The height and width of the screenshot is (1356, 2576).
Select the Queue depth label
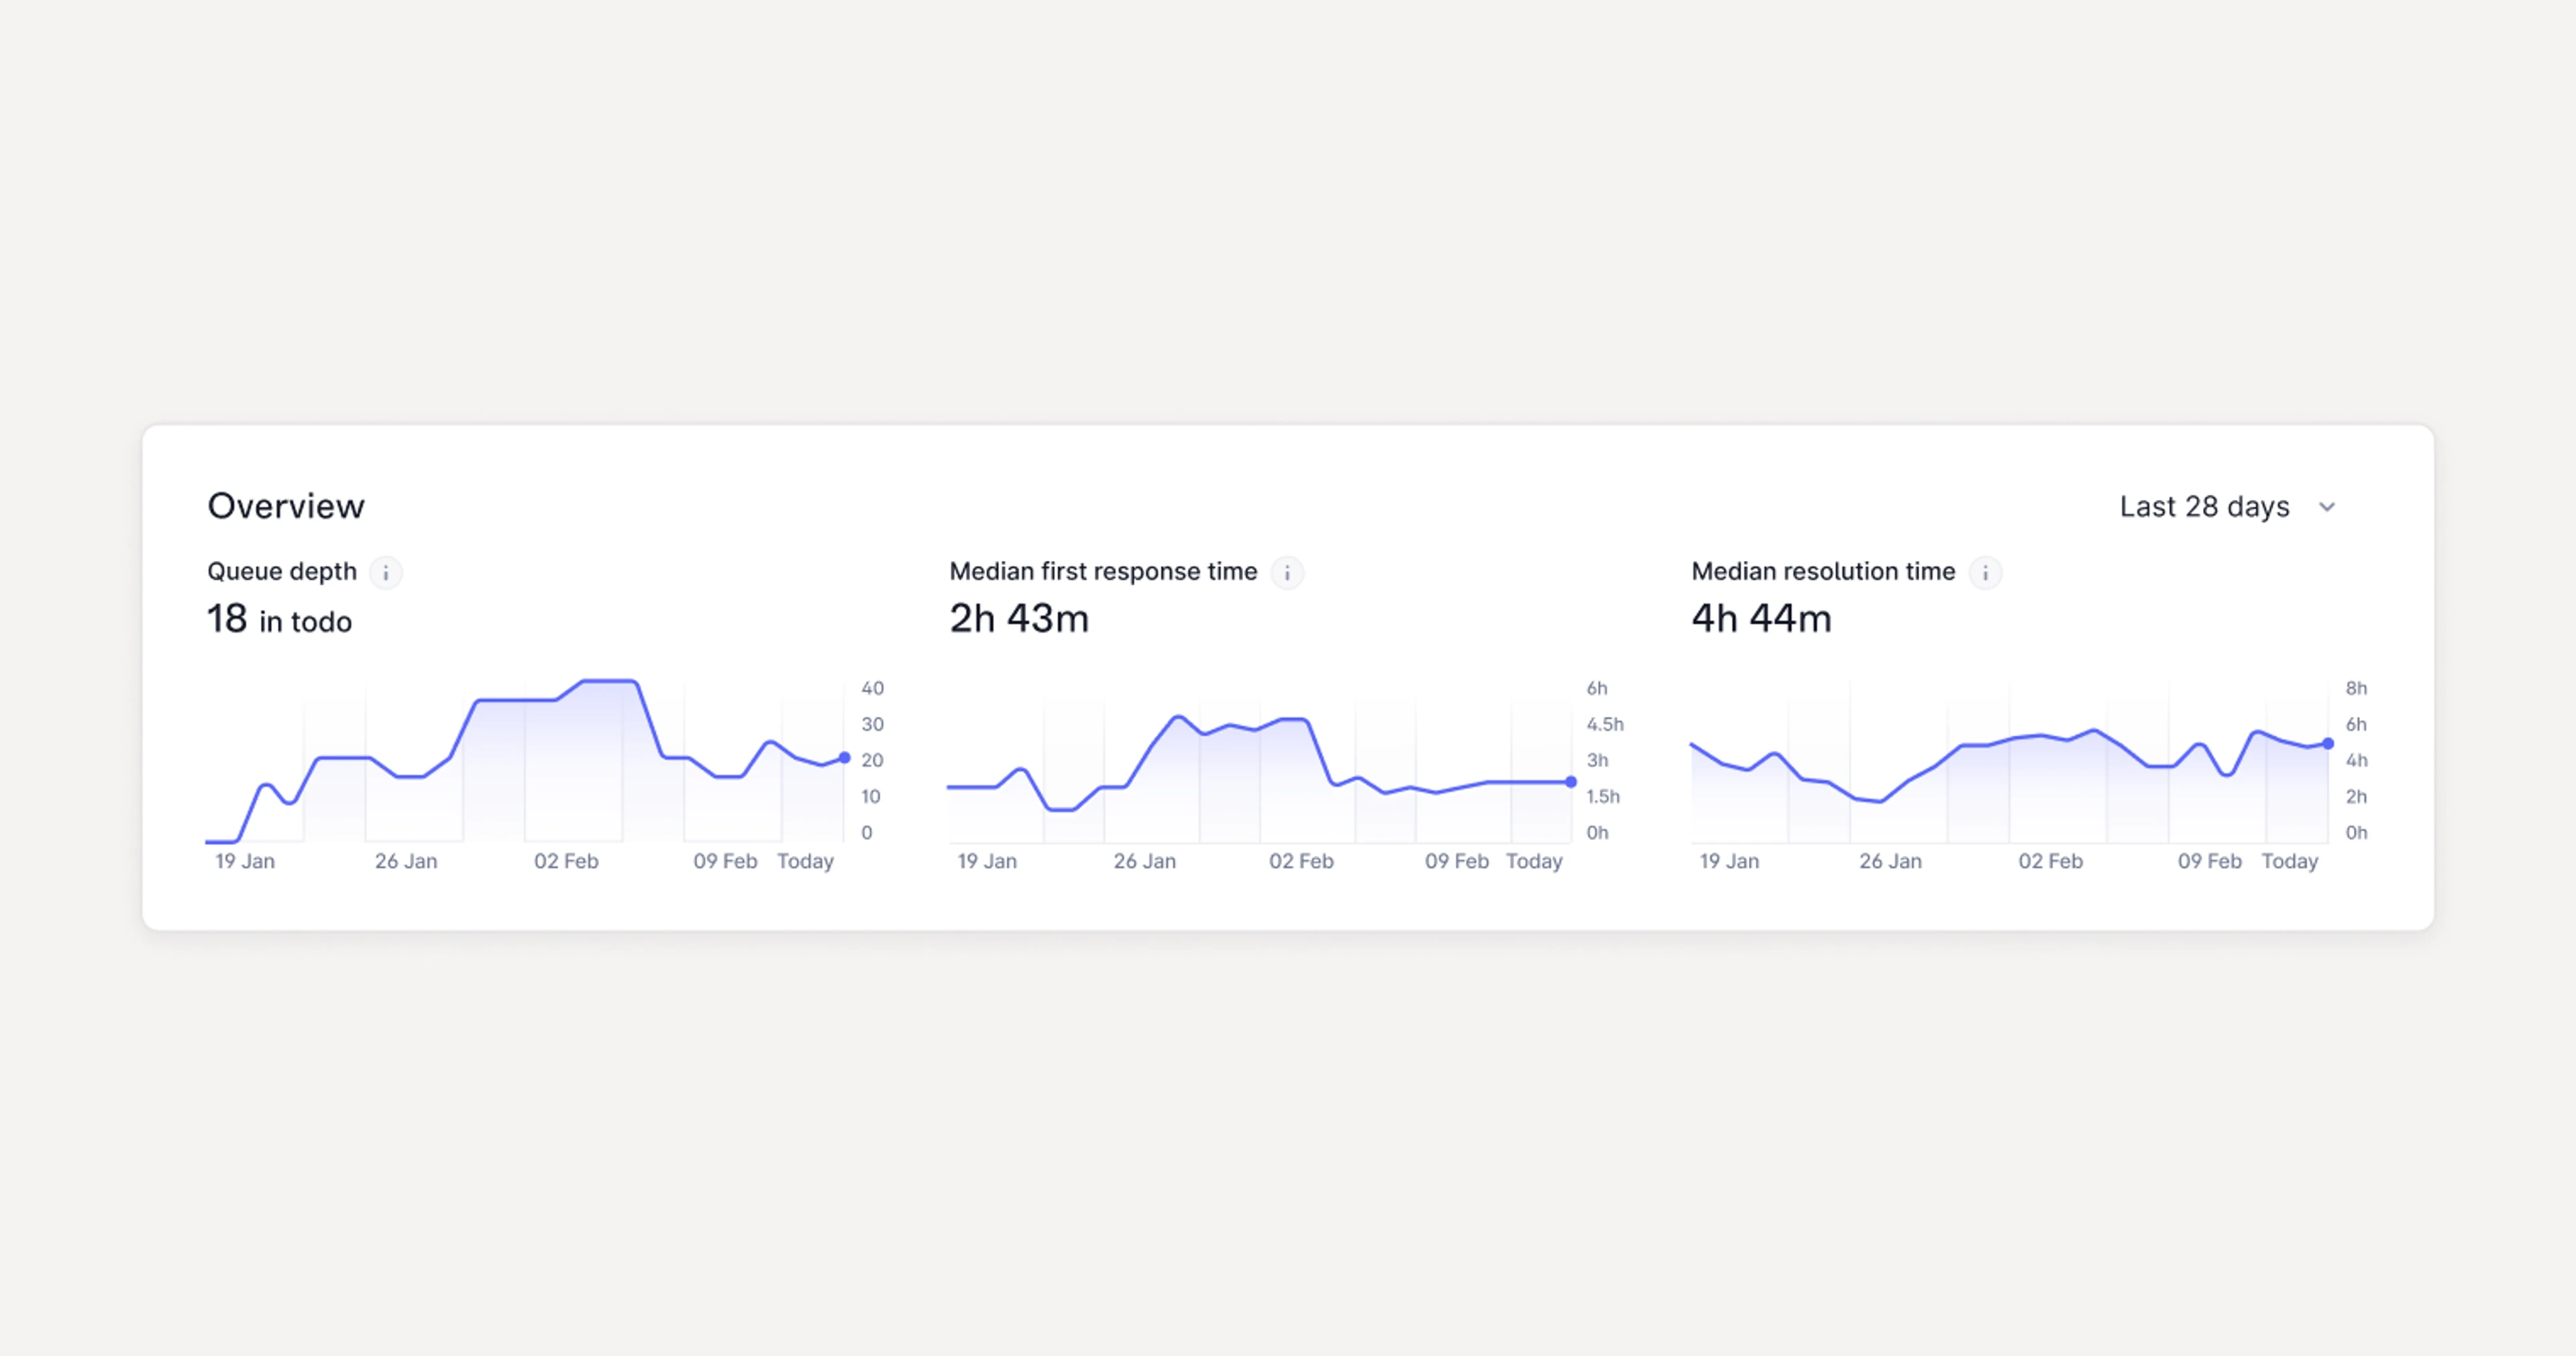click(x=282, y=571)
